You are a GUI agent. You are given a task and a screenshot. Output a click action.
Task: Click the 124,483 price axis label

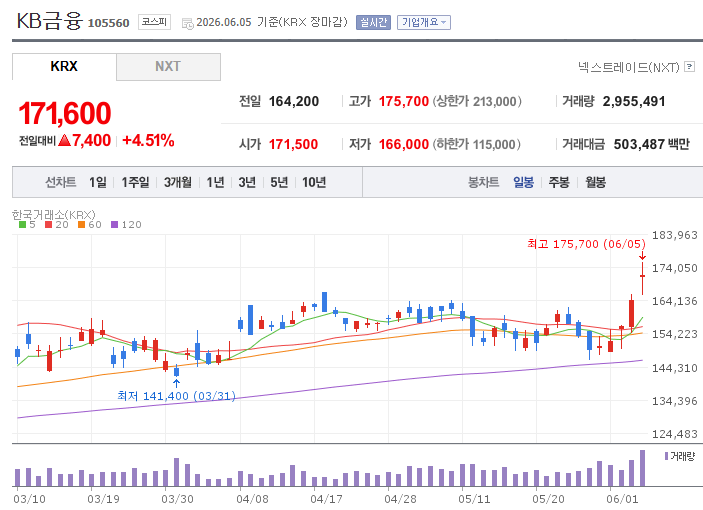coord(675,434)
